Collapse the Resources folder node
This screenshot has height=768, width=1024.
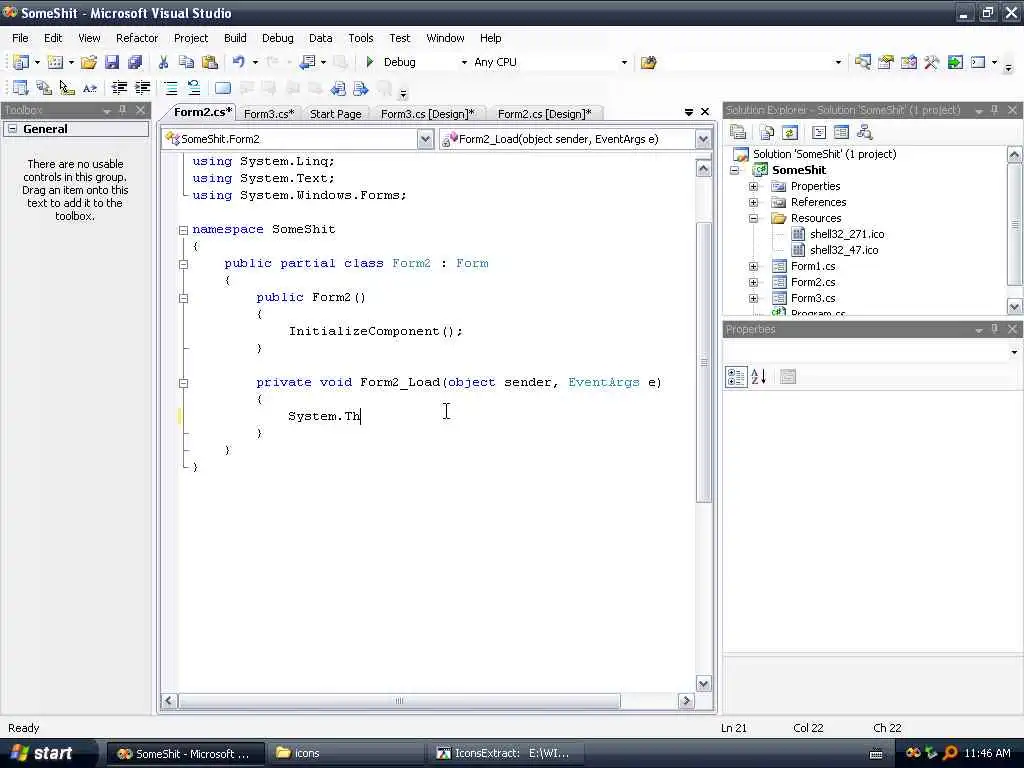click(753, 218)
